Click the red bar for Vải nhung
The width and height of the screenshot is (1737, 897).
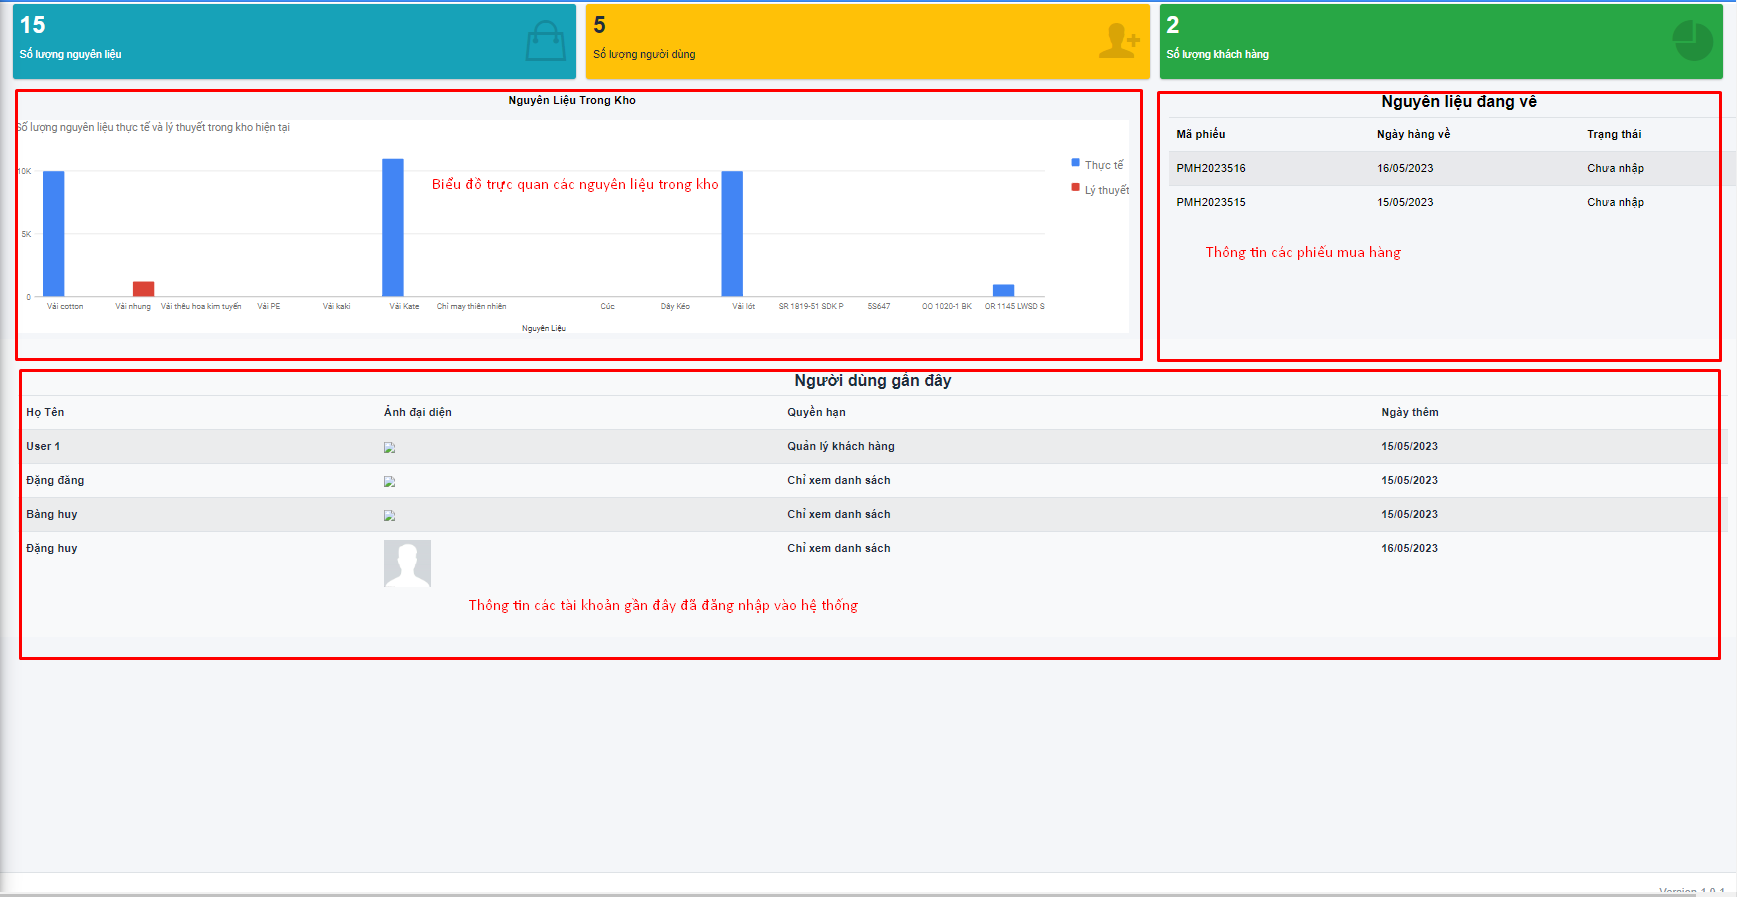click(144, 289)
